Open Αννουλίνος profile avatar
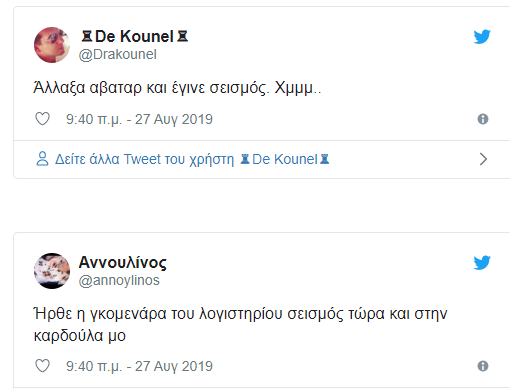Screen dimensions: 510x389 coord(52,271)
